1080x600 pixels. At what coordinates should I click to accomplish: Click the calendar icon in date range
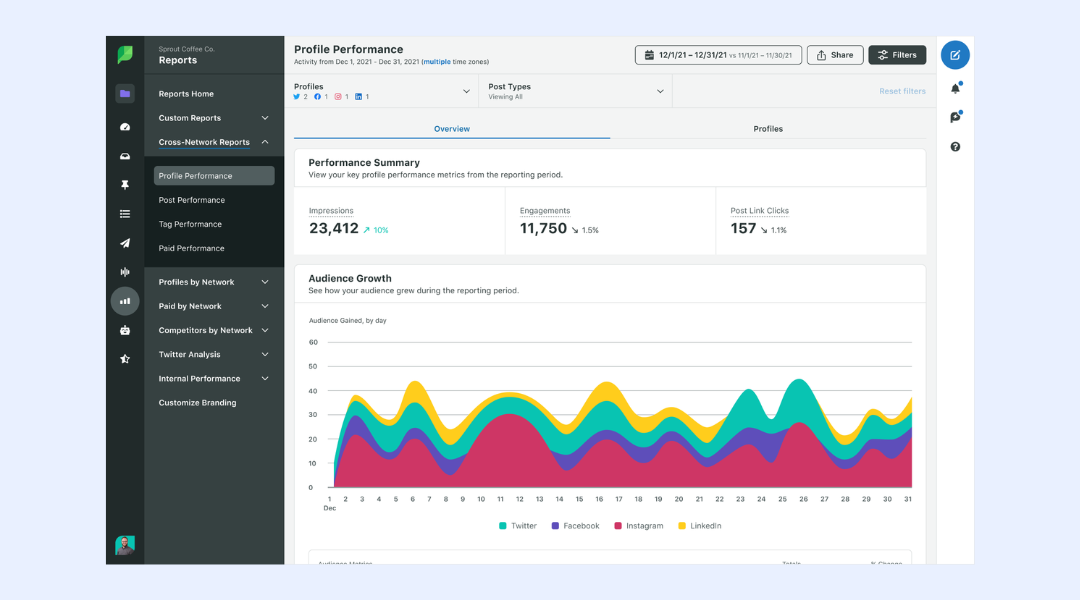(649, 55)
